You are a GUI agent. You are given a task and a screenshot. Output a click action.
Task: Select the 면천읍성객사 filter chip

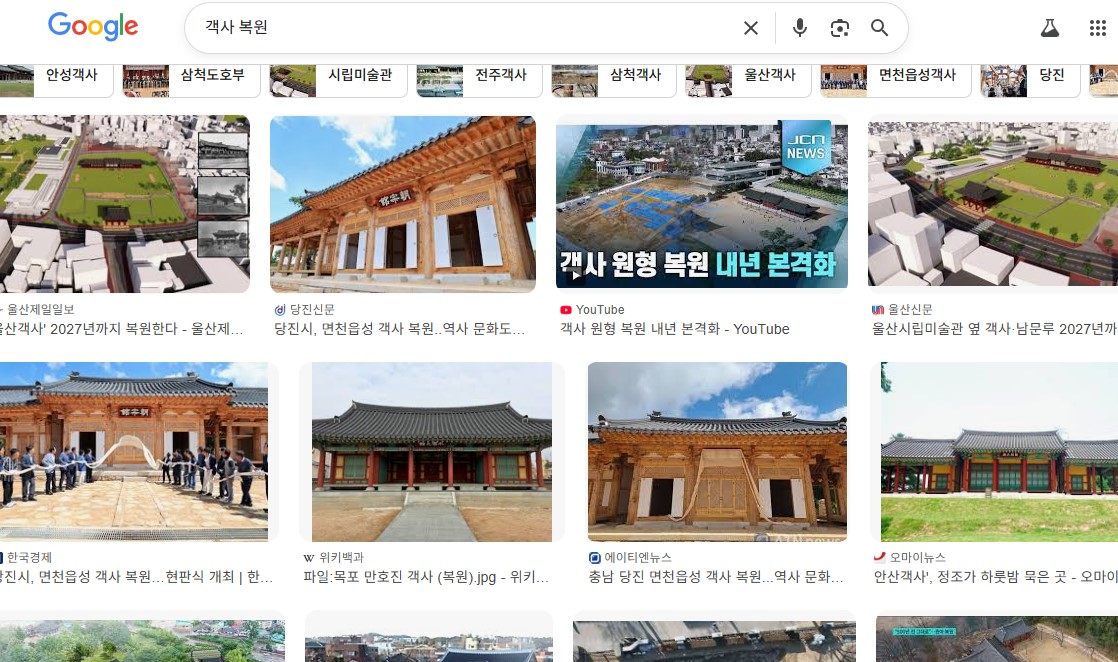(896, 80)
